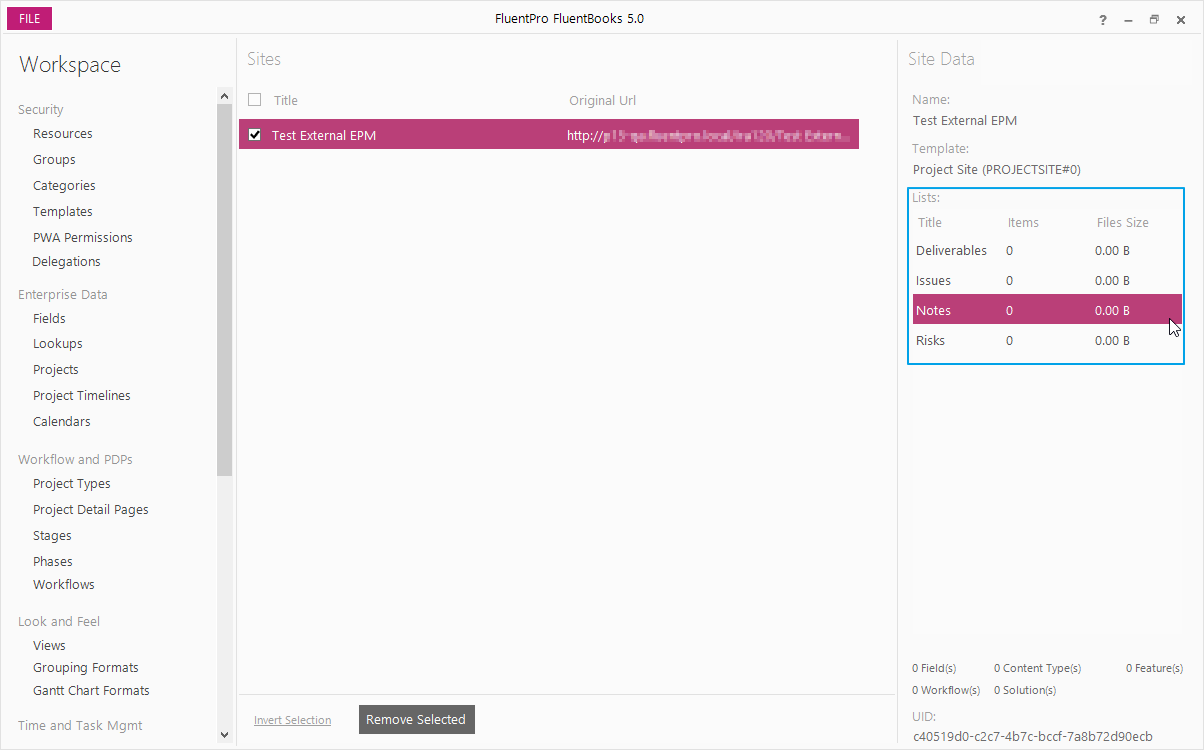Click the 0 Content Type(s) count
1204x750 pixels.
click(1037, 668)
